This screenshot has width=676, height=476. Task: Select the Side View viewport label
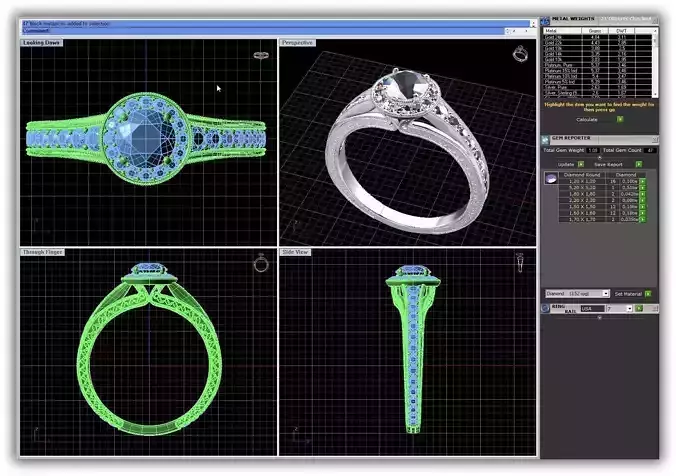pyautogui.click(x=295, y=252)
